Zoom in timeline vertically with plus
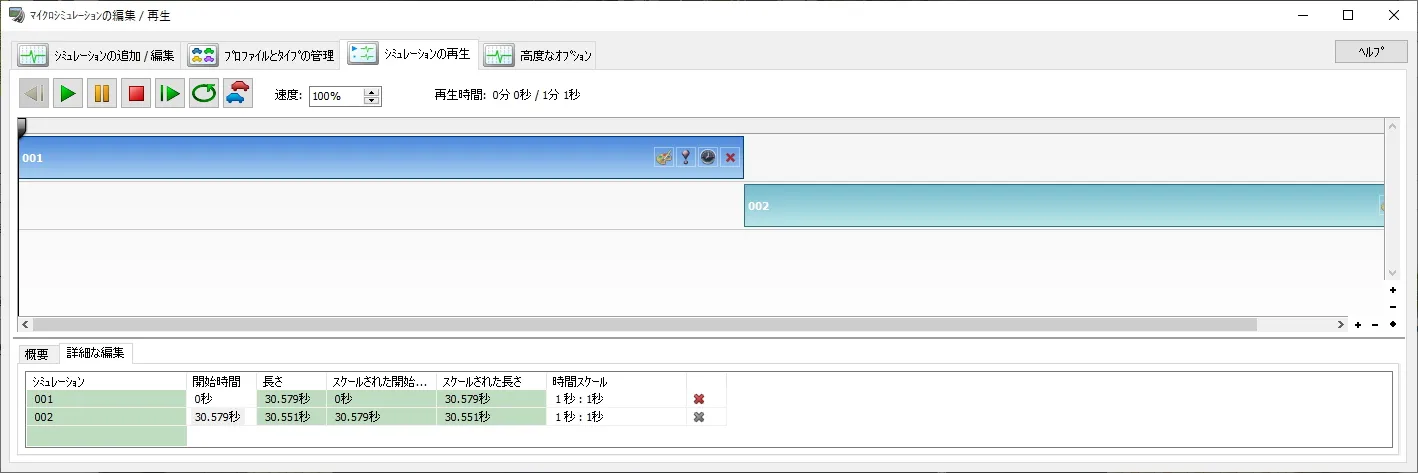 click(x=1392, y=290)
